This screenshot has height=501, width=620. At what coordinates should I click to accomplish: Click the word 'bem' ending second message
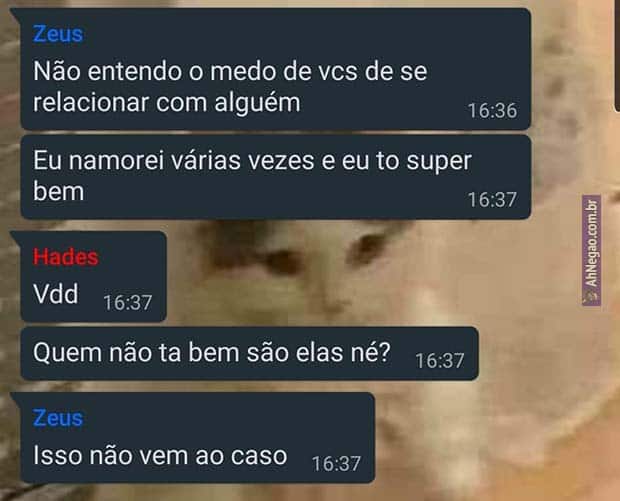pos(59,192)
